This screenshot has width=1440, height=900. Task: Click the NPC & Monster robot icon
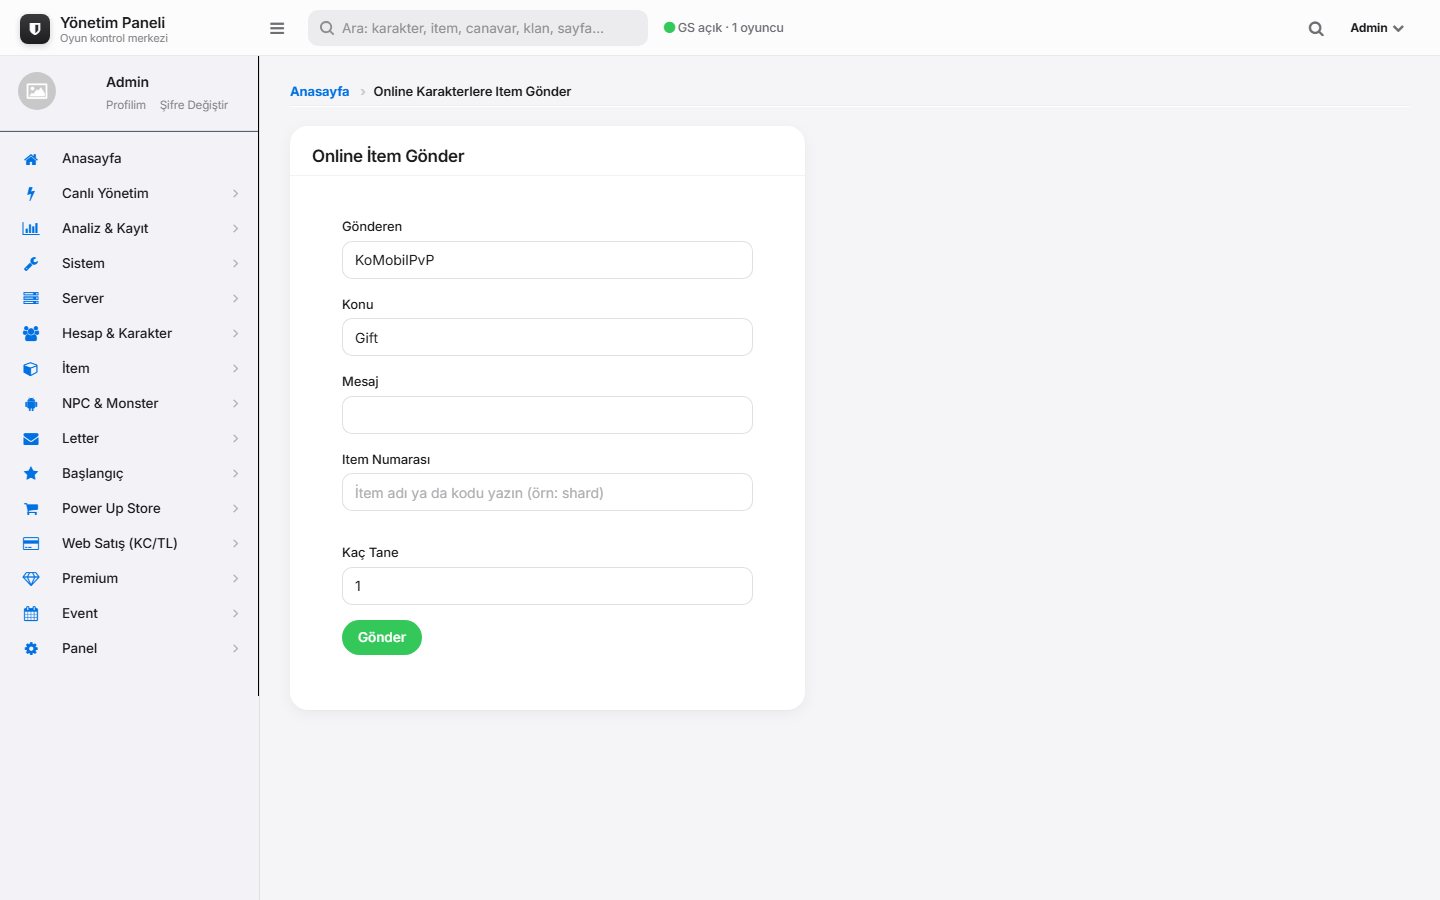(31, 404)
